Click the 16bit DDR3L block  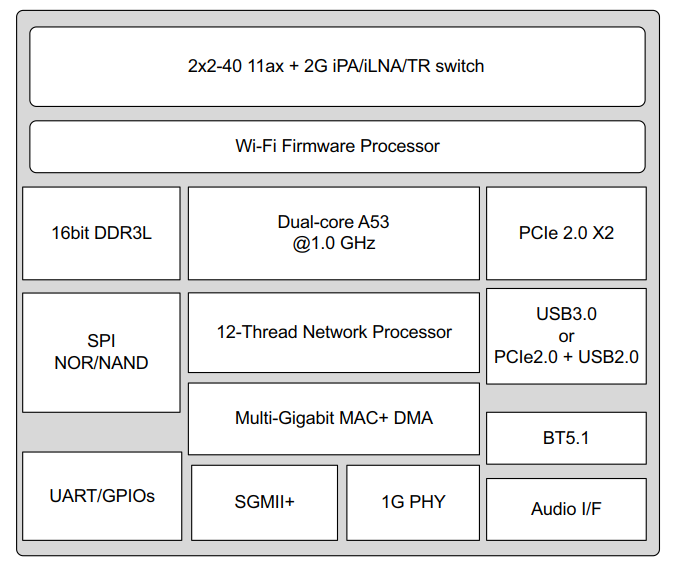tap(101, 233)
